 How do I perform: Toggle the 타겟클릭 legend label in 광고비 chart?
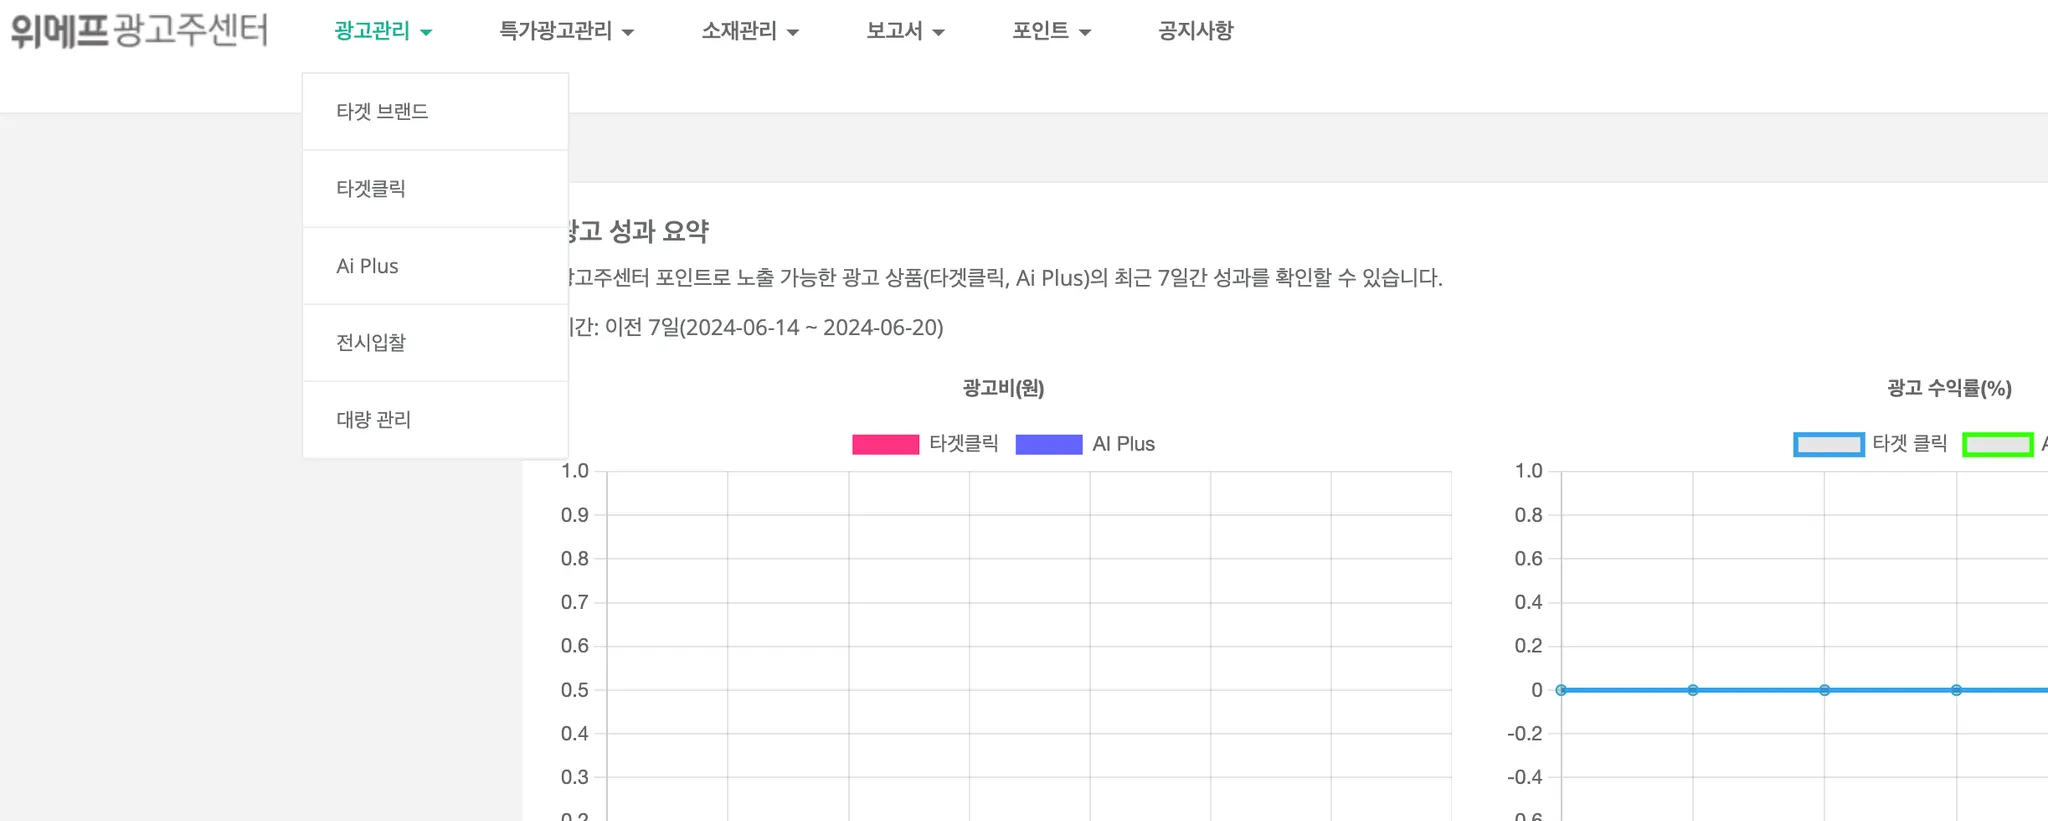tap(963, 444)
